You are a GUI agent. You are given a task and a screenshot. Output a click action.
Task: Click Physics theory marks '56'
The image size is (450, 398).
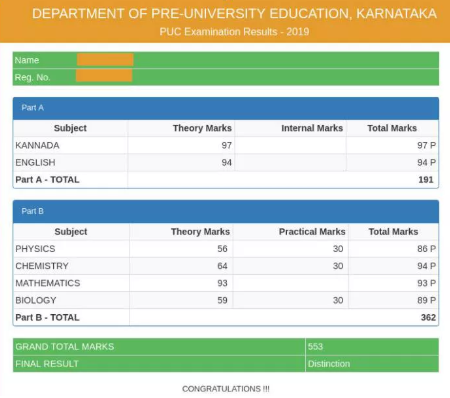(222, 249)
